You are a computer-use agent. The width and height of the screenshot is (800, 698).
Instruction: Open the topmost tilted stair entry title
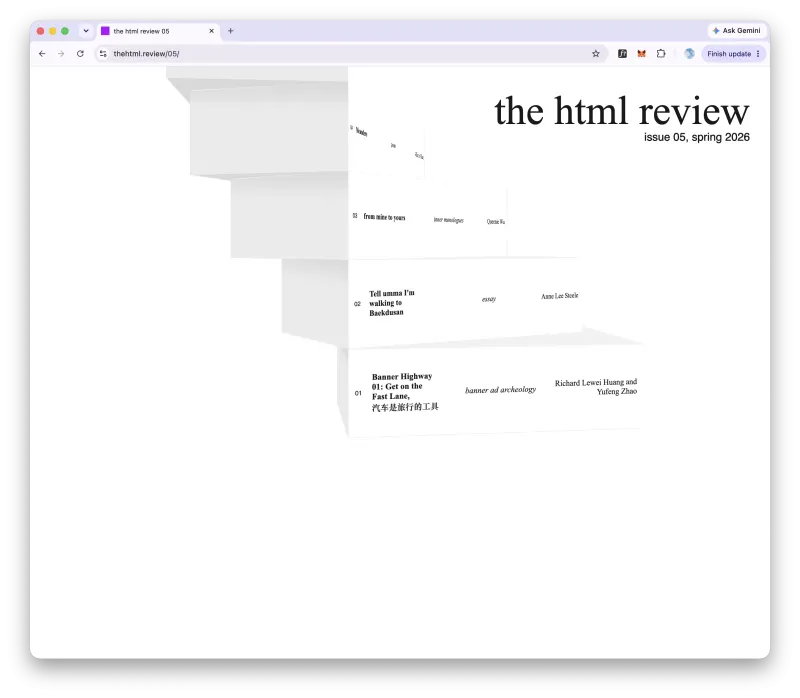[361, 132]
